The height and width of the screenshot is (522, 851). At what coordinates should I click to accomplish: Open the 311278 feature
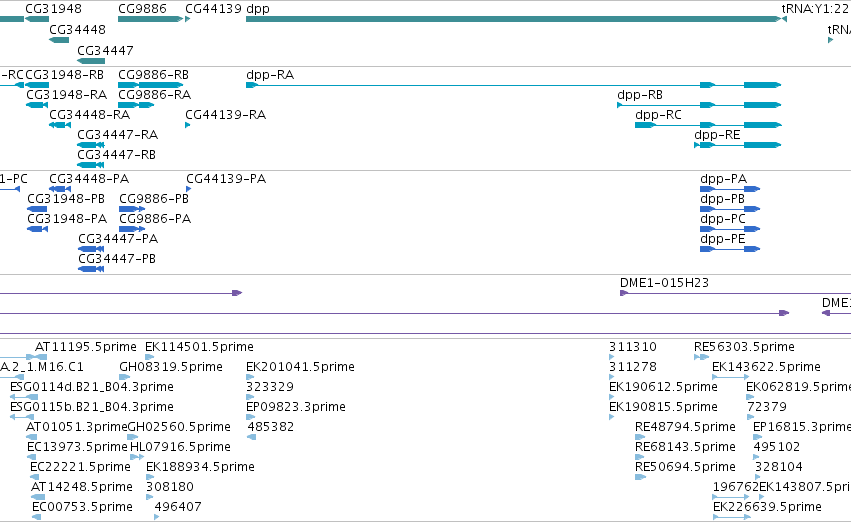612,378
